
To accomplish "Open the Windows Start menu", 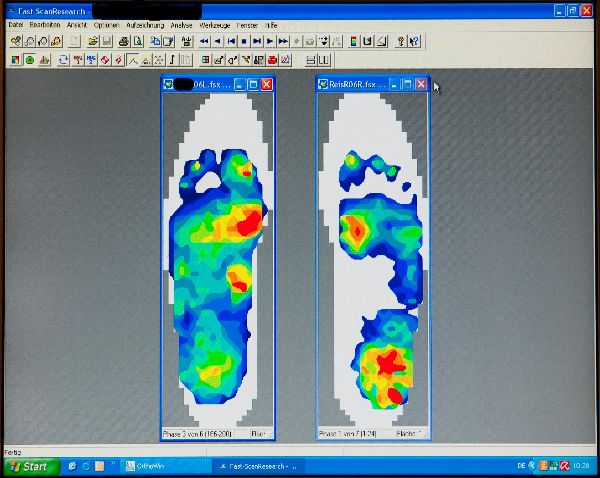I will (x=28, y=466).
